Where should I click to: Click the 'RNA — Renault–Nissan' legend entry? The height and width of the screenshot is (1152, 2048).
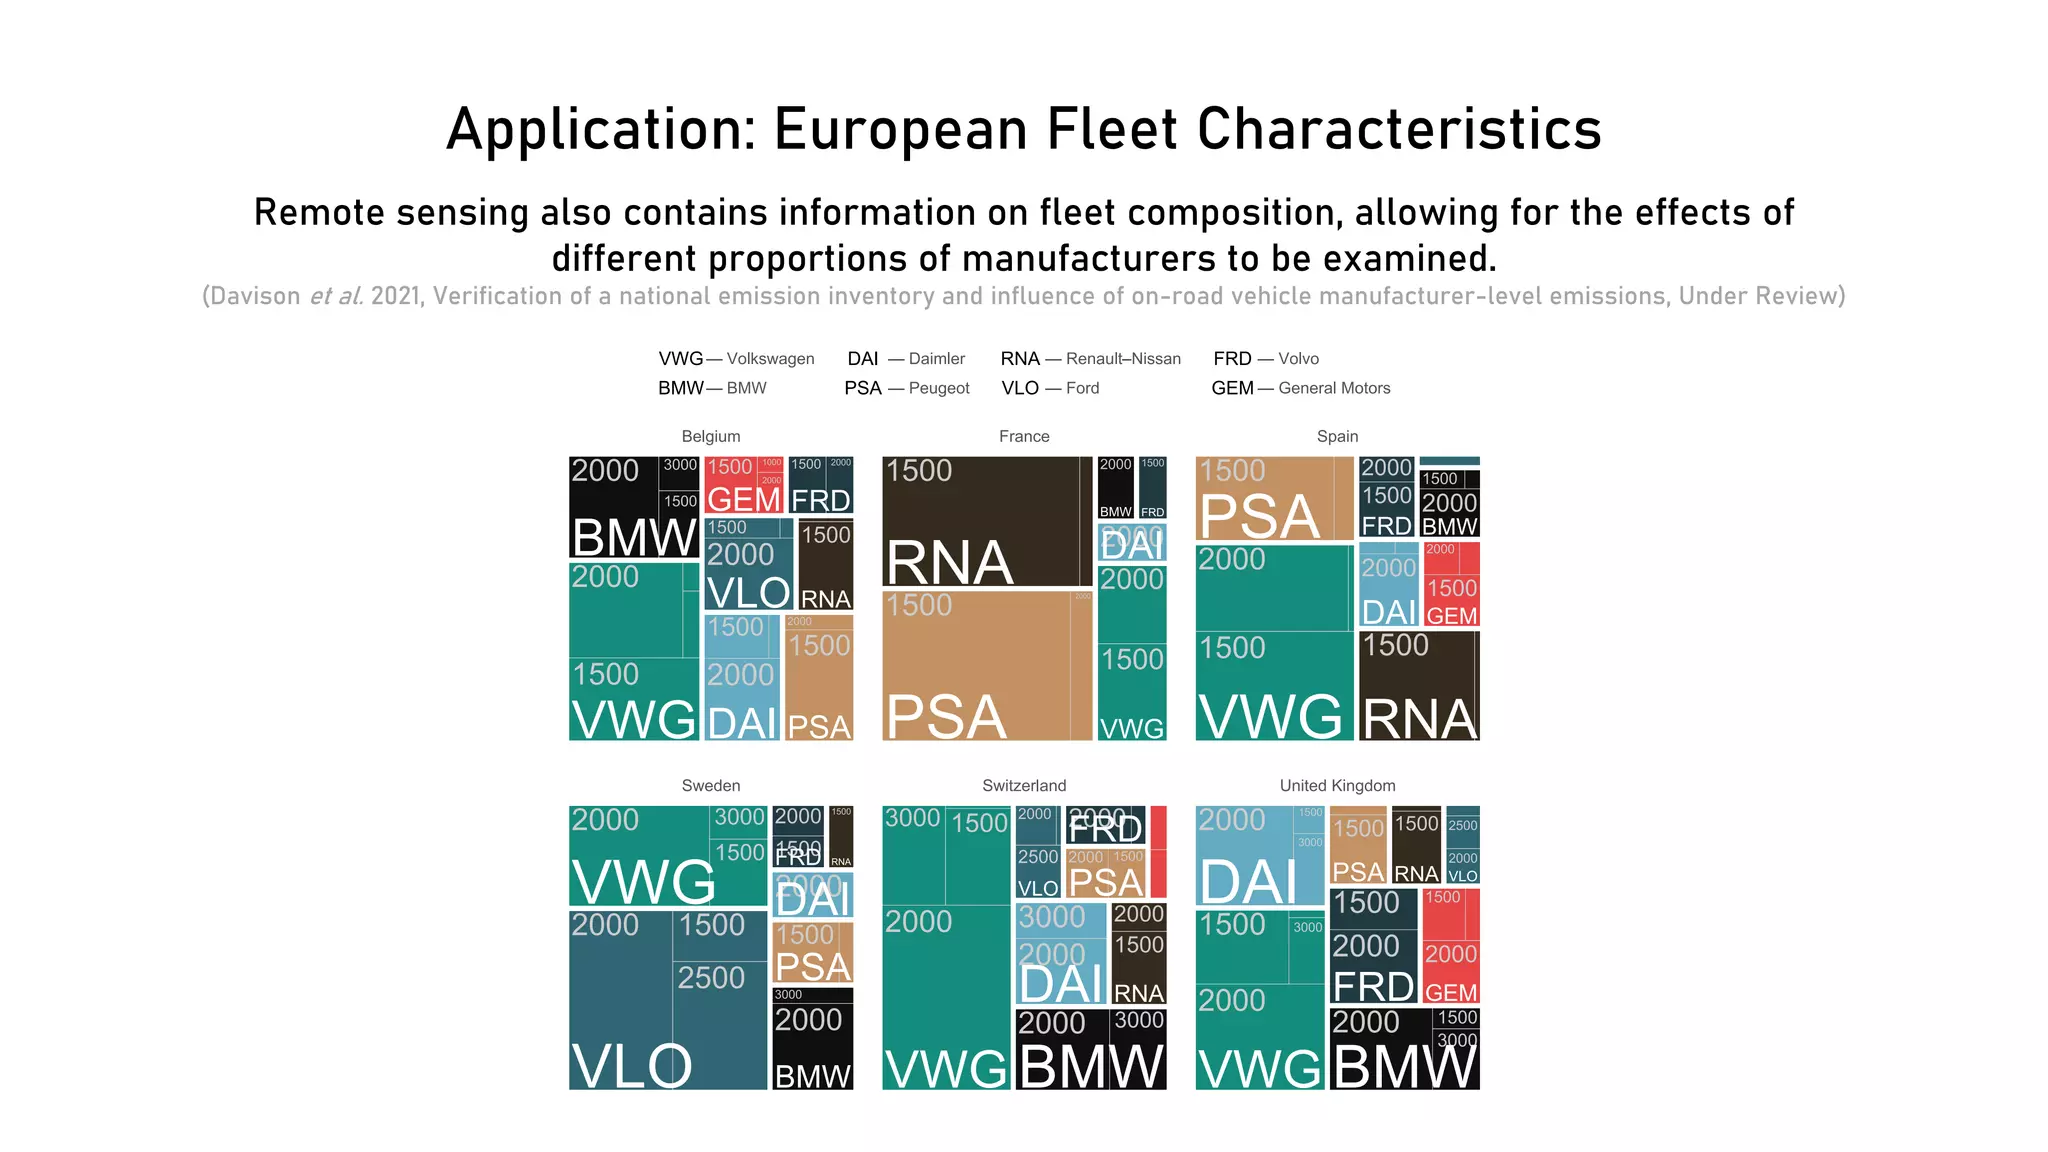coord(1091,359)
